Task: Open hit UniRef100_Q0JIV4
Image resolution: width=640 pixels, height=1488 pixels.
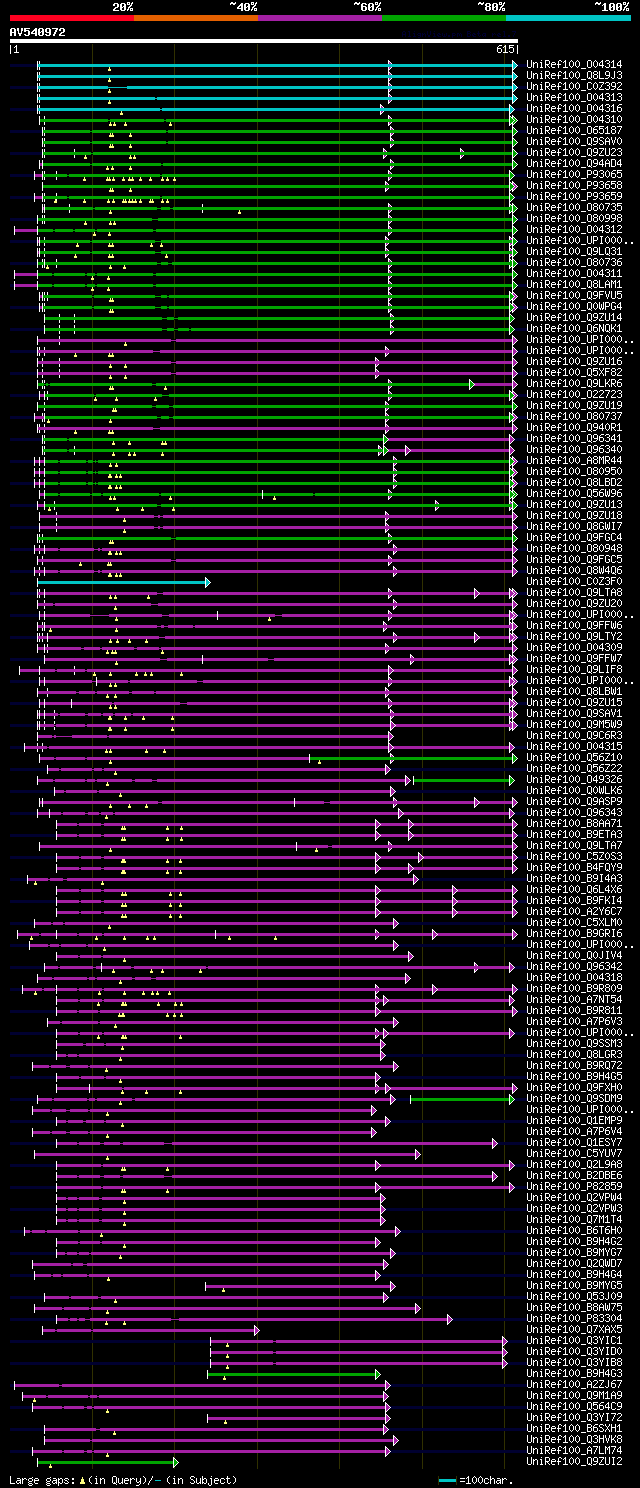Action: click(x=574, y=956)
